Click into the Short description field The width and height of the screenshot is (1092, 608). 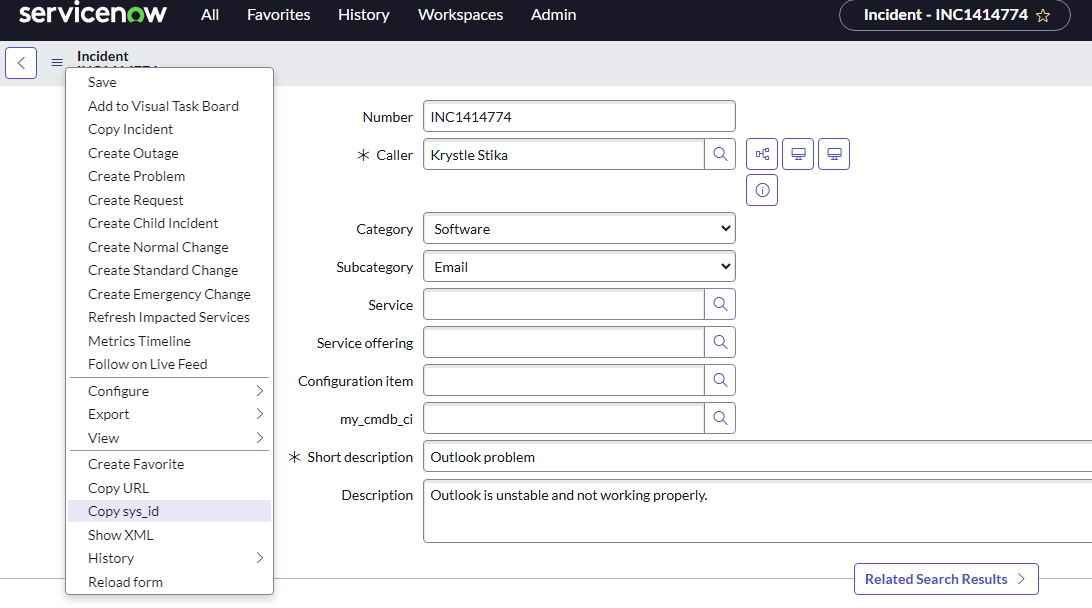[755, 457]
